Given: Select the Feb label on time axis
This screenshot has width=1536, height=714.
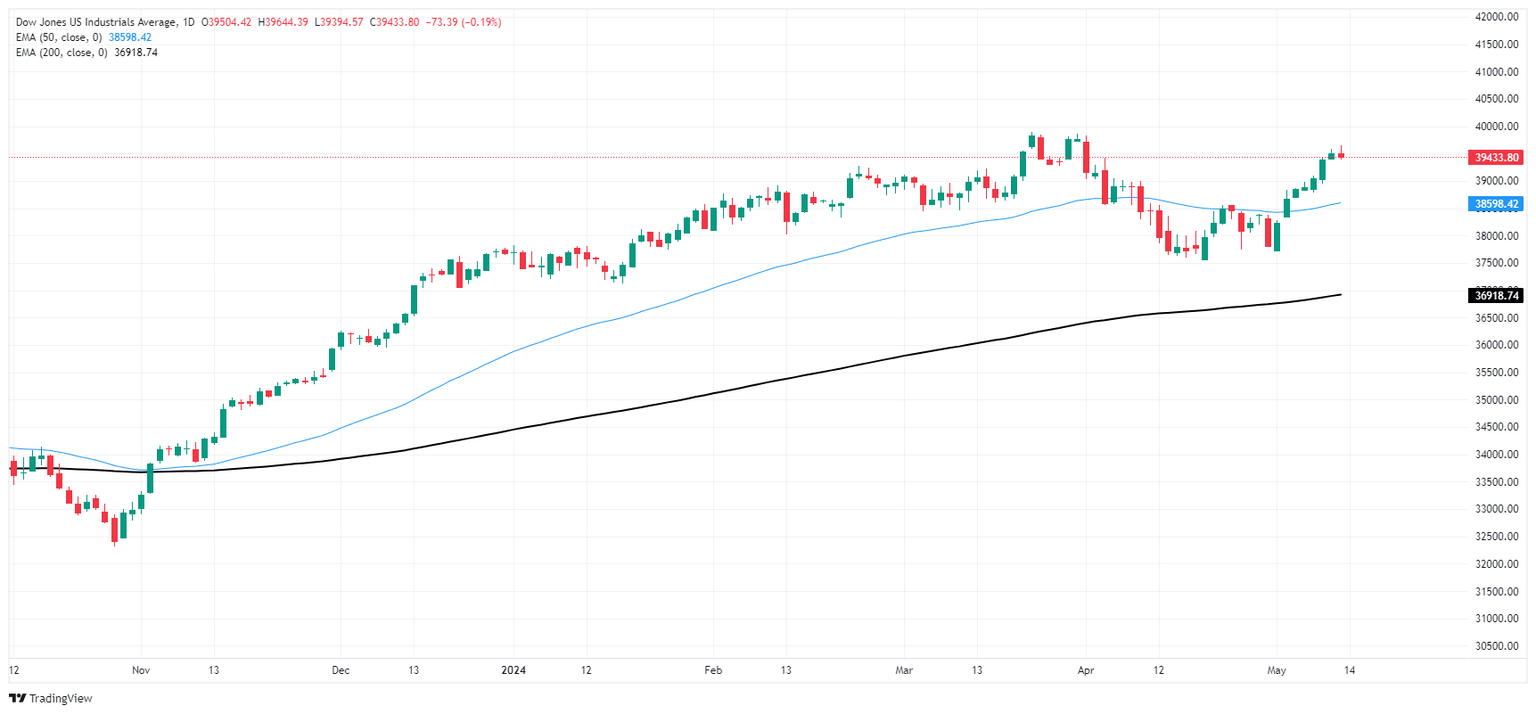Looking at the screenshot, I should tap(711, 669).
